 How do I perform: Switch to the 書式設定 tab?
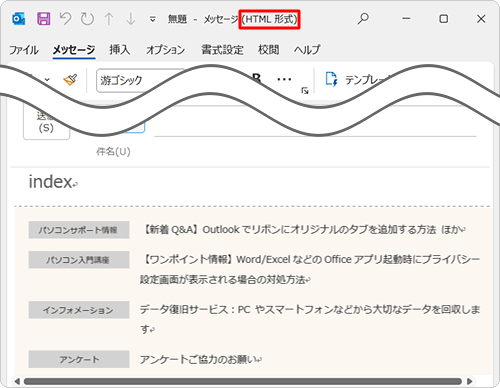pyautogui.click(x=222, y=50)
